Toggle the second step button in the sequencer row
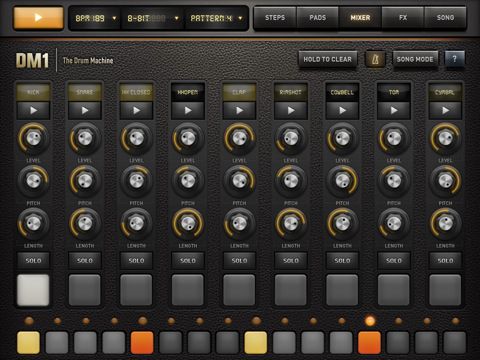This screenshot has height=360, width=480. [x=57, y=342]
